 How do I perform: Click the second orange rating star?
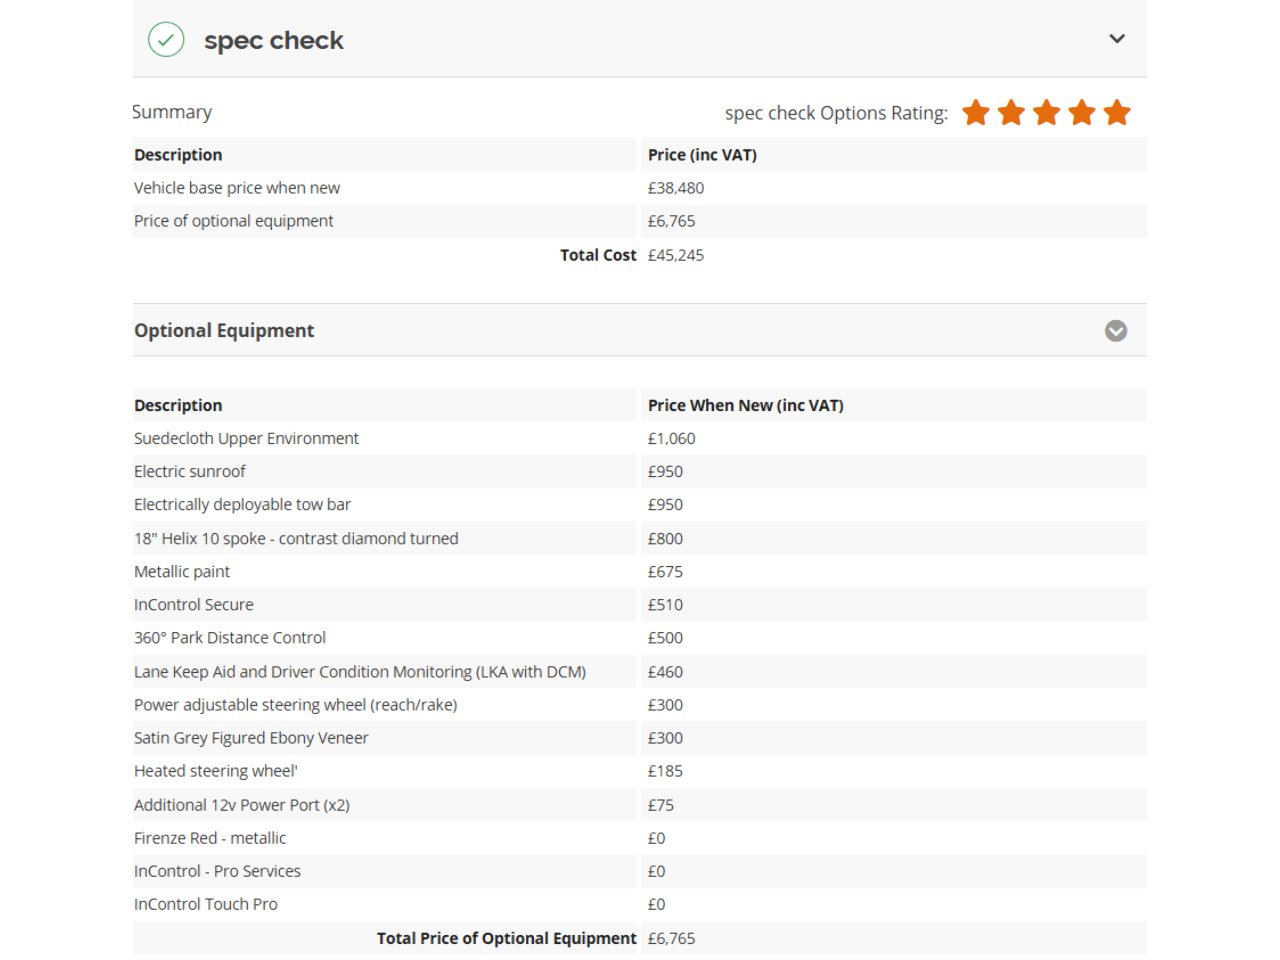[x=1011, y=113]
